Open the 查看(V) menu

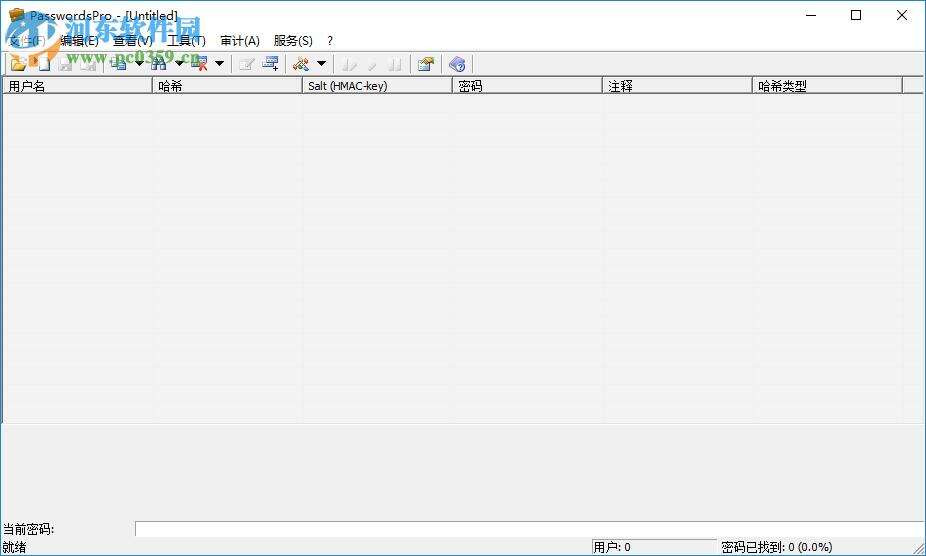click(133, 41)
